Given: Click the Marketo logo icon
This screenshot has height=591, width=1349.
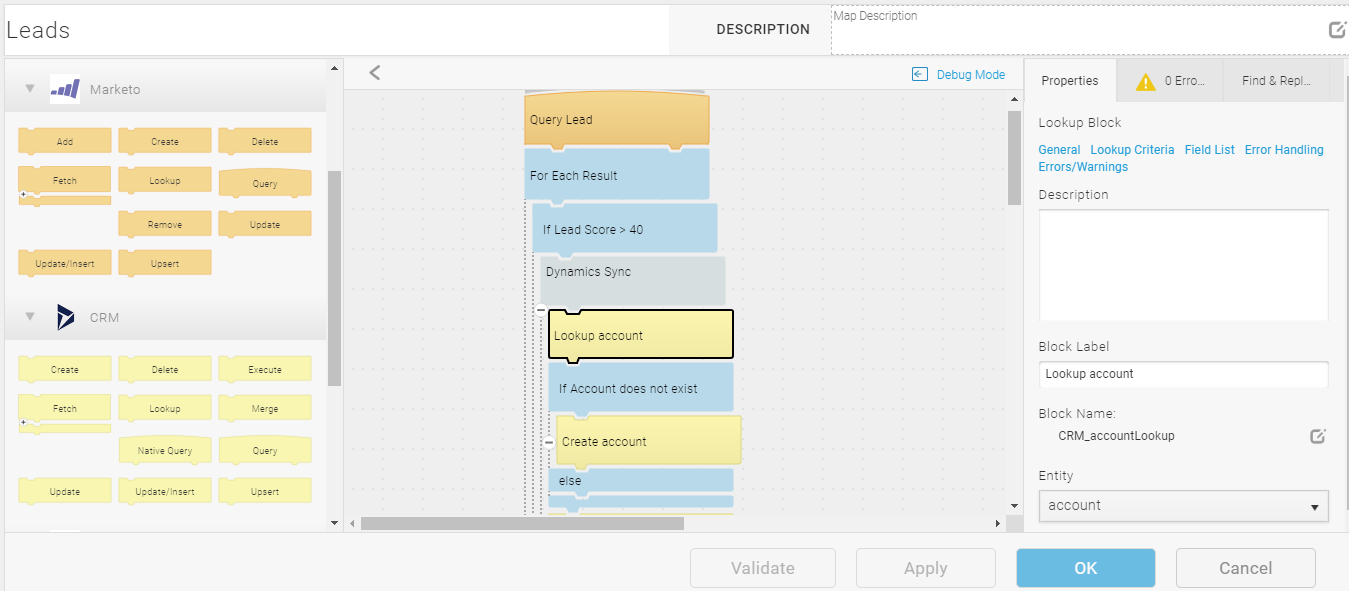Looking at the screenshot, I should click(x=64, y=88).
